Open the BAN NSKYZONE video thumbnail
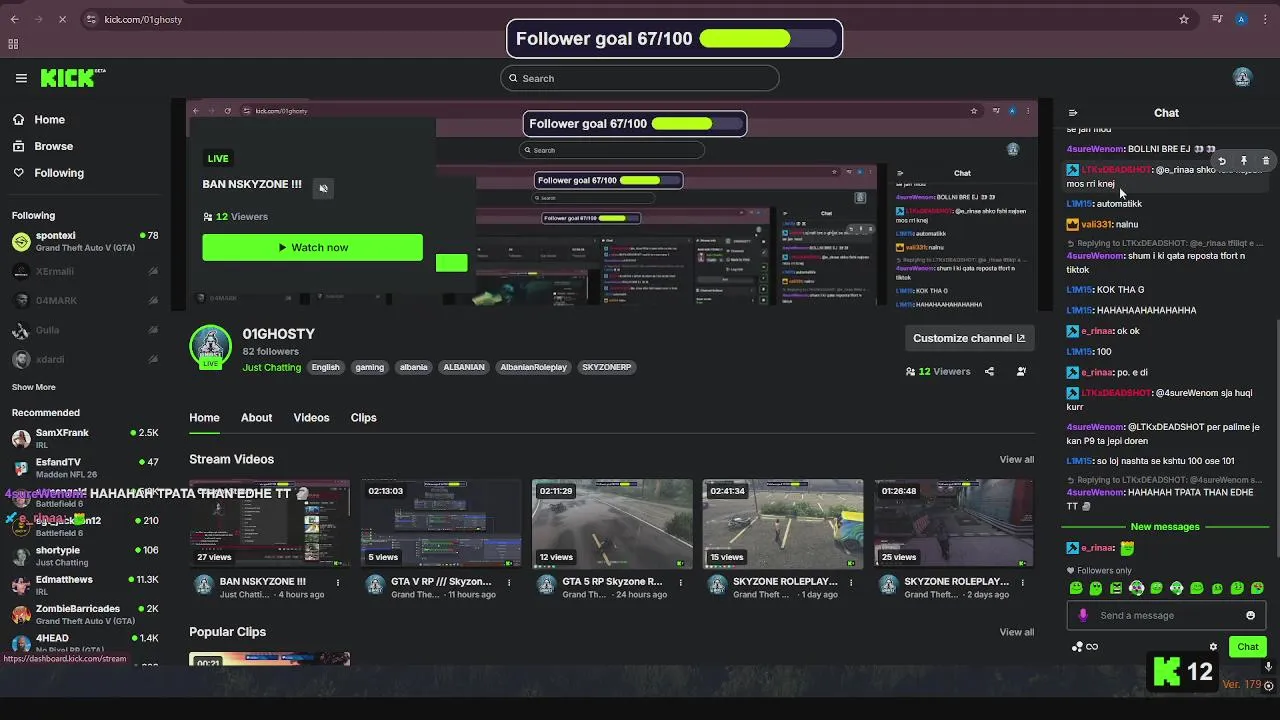The image size is (1280, 720). [270, 523]
